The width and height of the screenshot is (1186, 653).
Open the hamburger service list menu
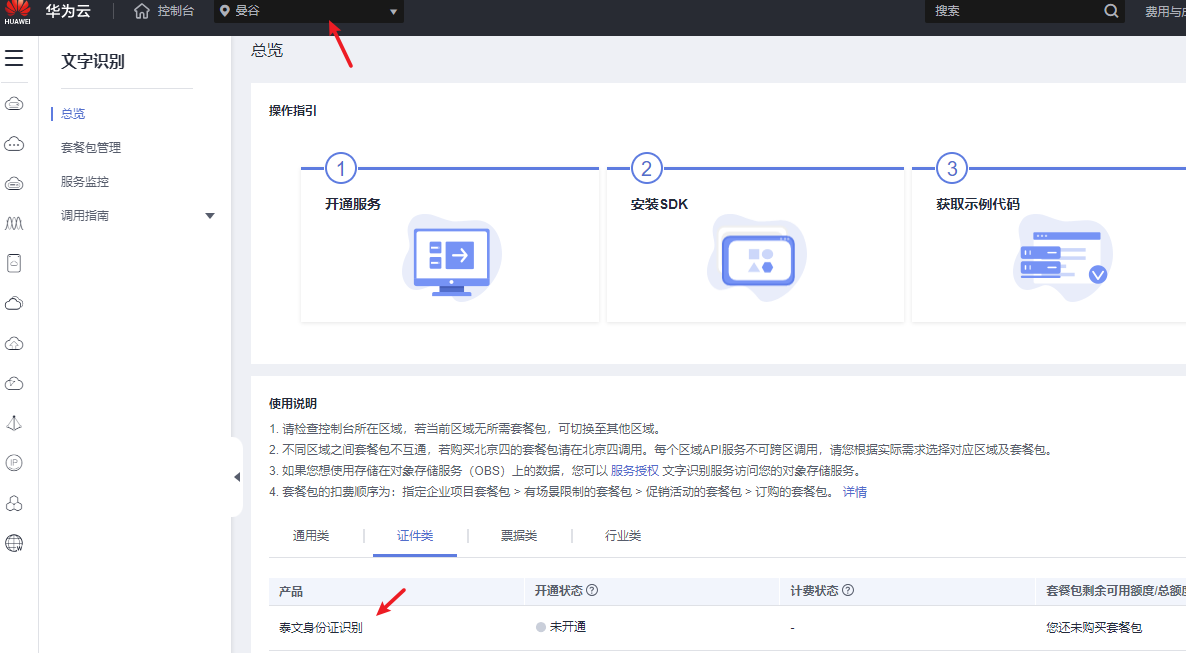coord(14,58)
